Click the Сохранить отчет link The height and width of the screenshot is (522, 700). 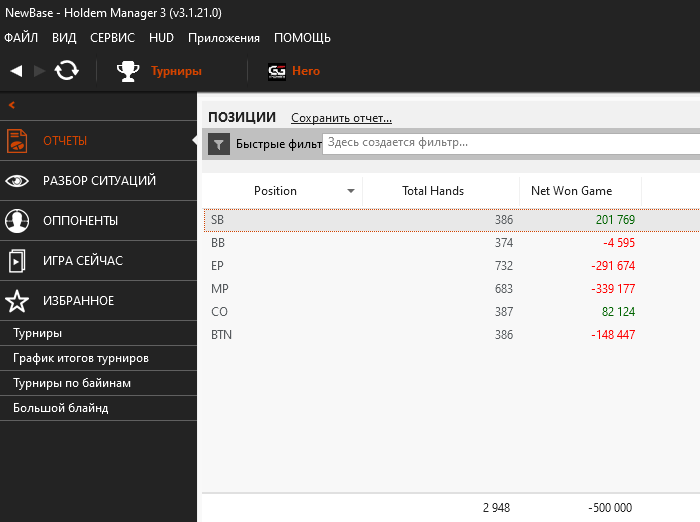pyautogui.click(x=341, y=118)
